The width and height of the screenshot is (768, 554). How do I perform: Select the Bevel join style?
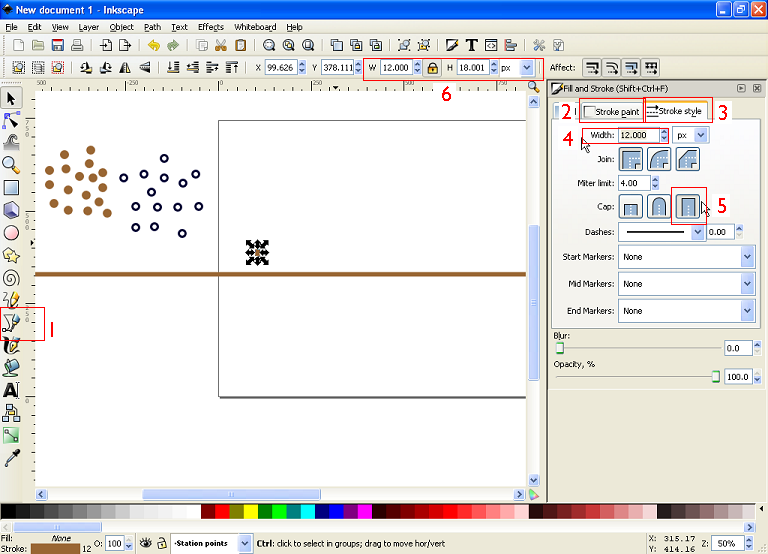[688, 159]
